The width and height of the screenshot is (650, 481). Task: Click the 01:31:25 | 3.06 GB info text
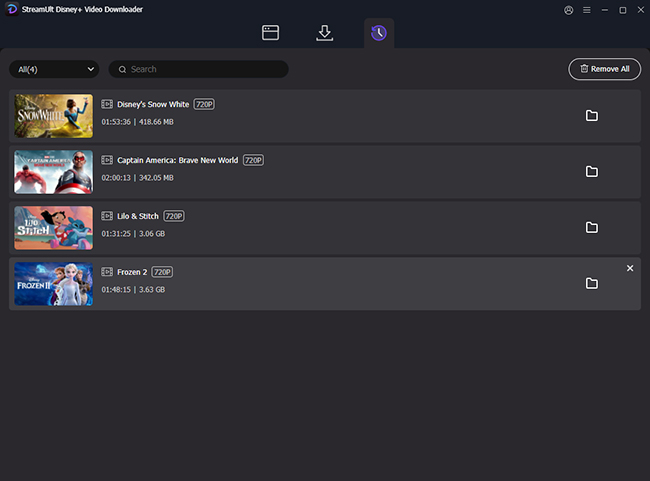133,234
